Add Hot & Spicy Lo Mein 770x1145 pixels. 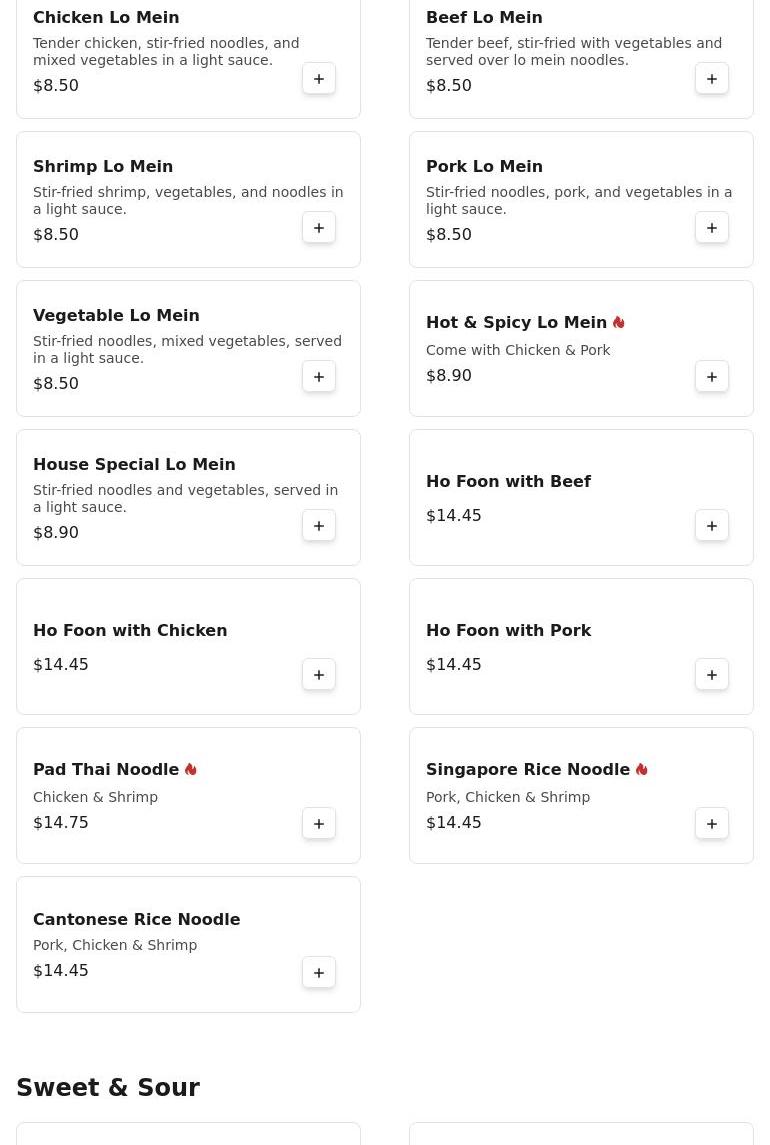tap(712, 377)
